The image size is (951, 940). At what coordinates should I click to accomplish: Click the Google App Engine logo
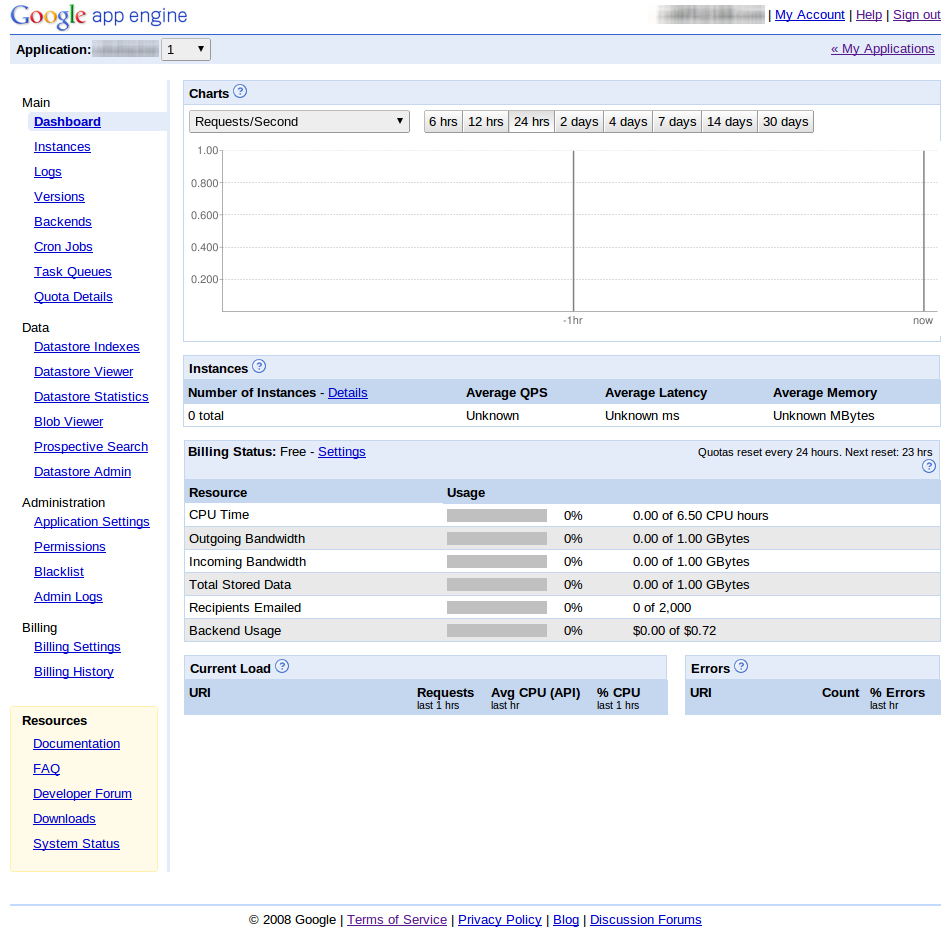[99, 16]
